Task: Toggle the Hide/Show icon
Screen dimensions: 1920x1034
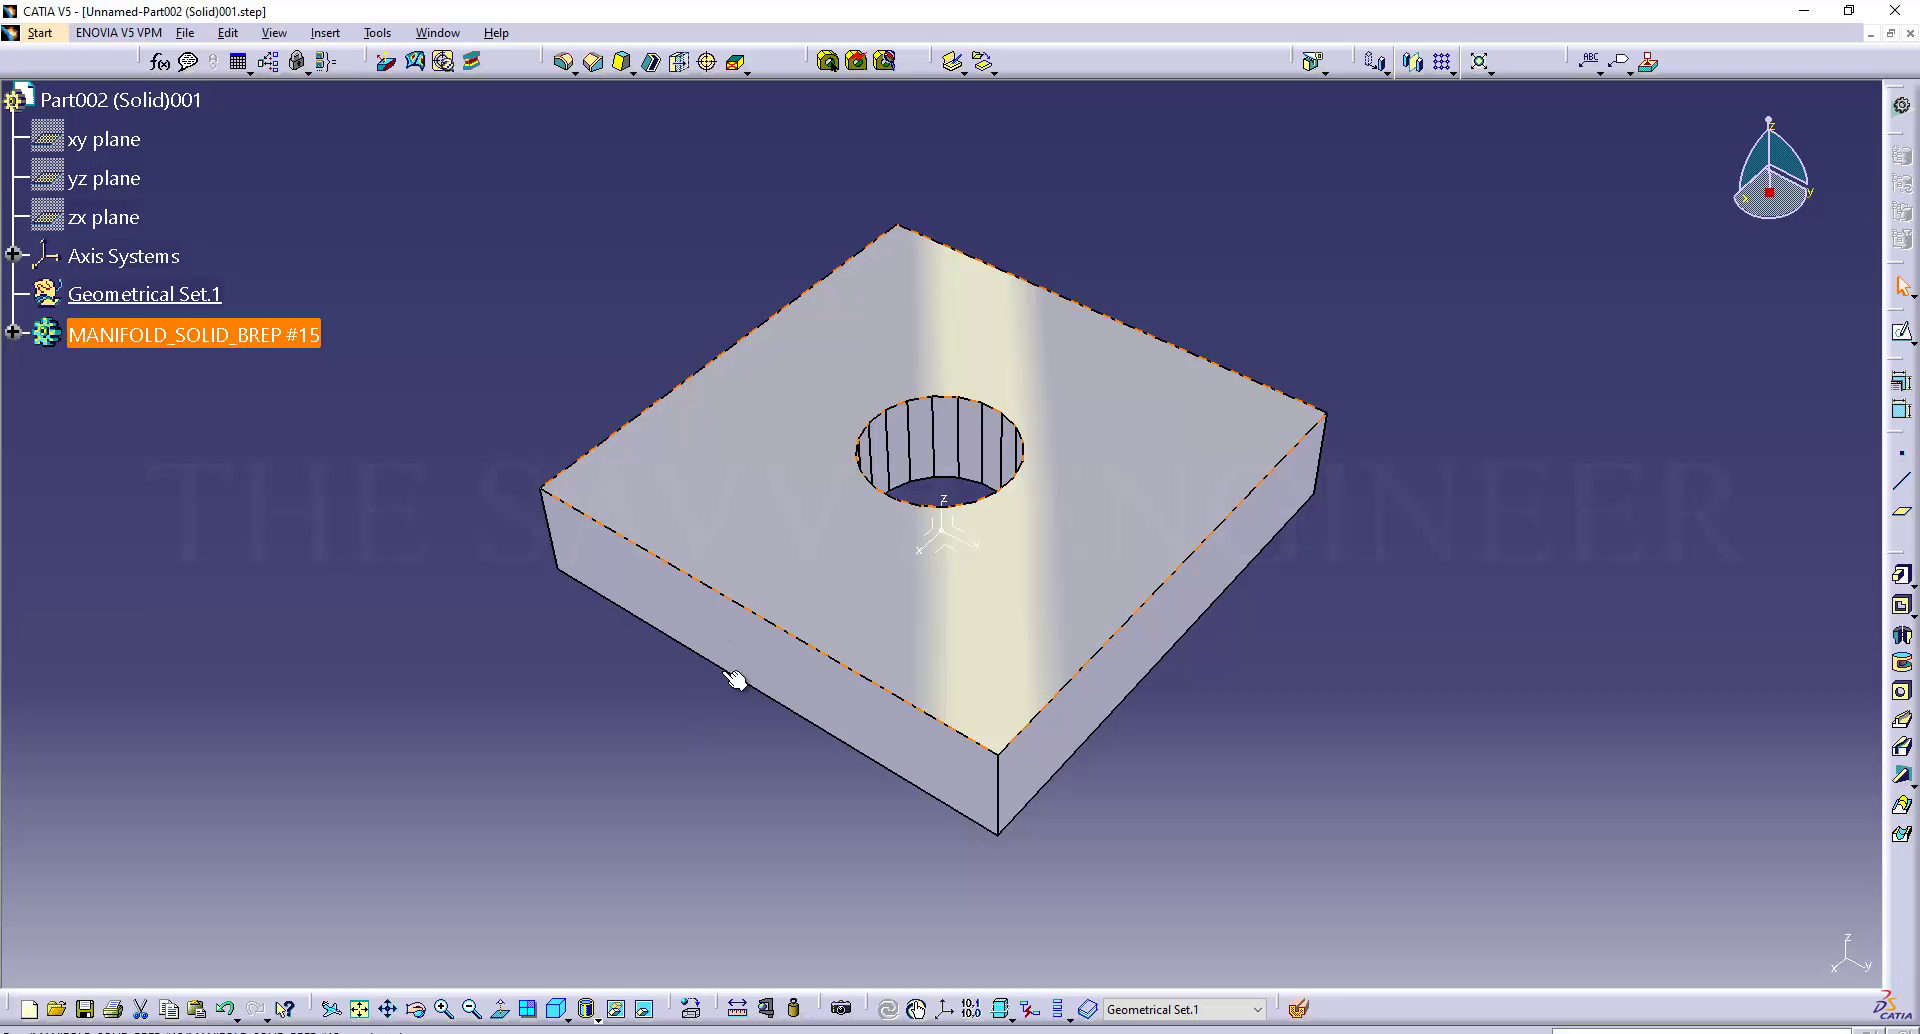Action: coord(616,1009)
